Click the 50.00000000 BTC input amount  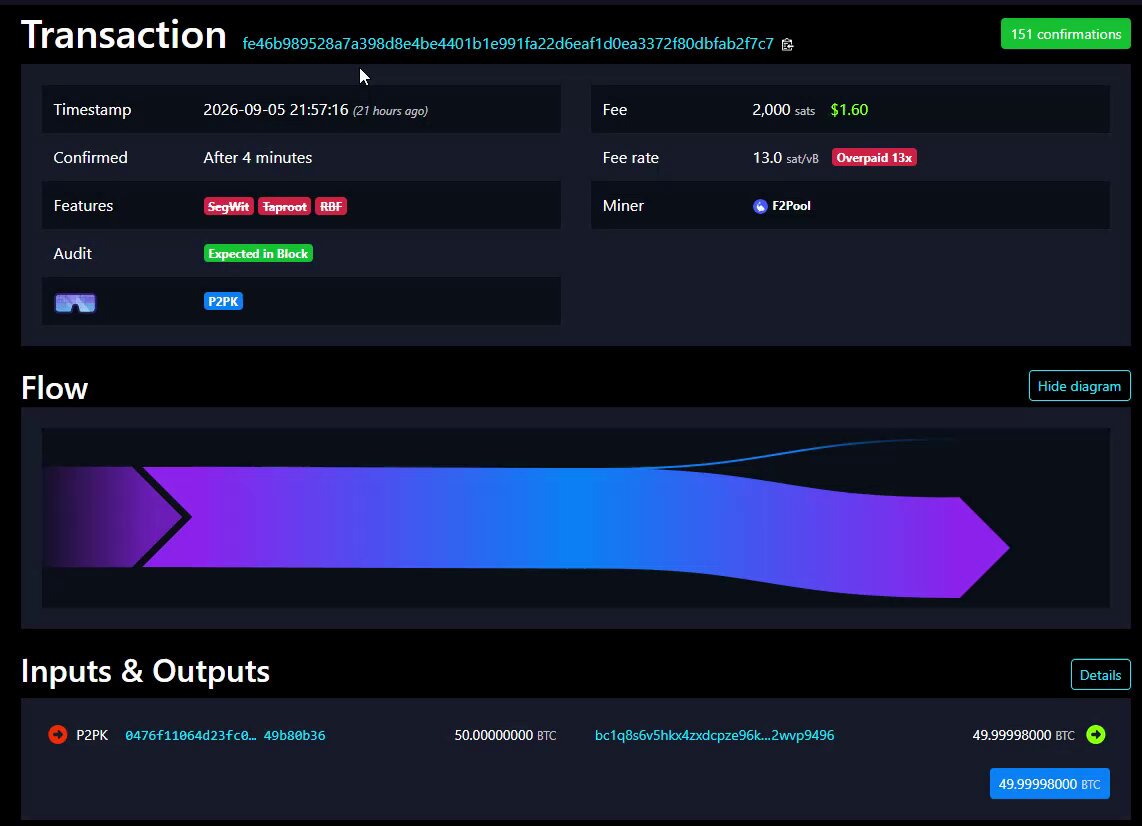(x=505, y=736)
